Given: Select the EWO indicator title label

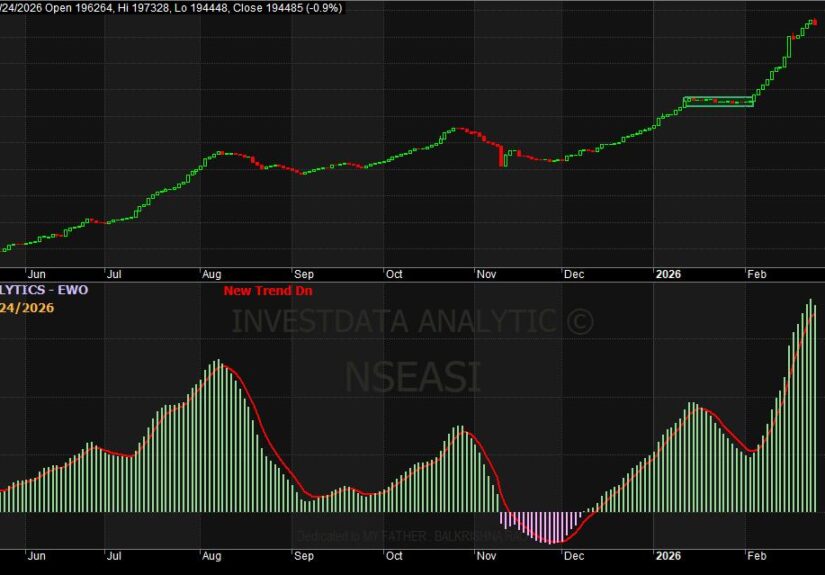Looking at the screenshot, I should [x=44, y=290].
